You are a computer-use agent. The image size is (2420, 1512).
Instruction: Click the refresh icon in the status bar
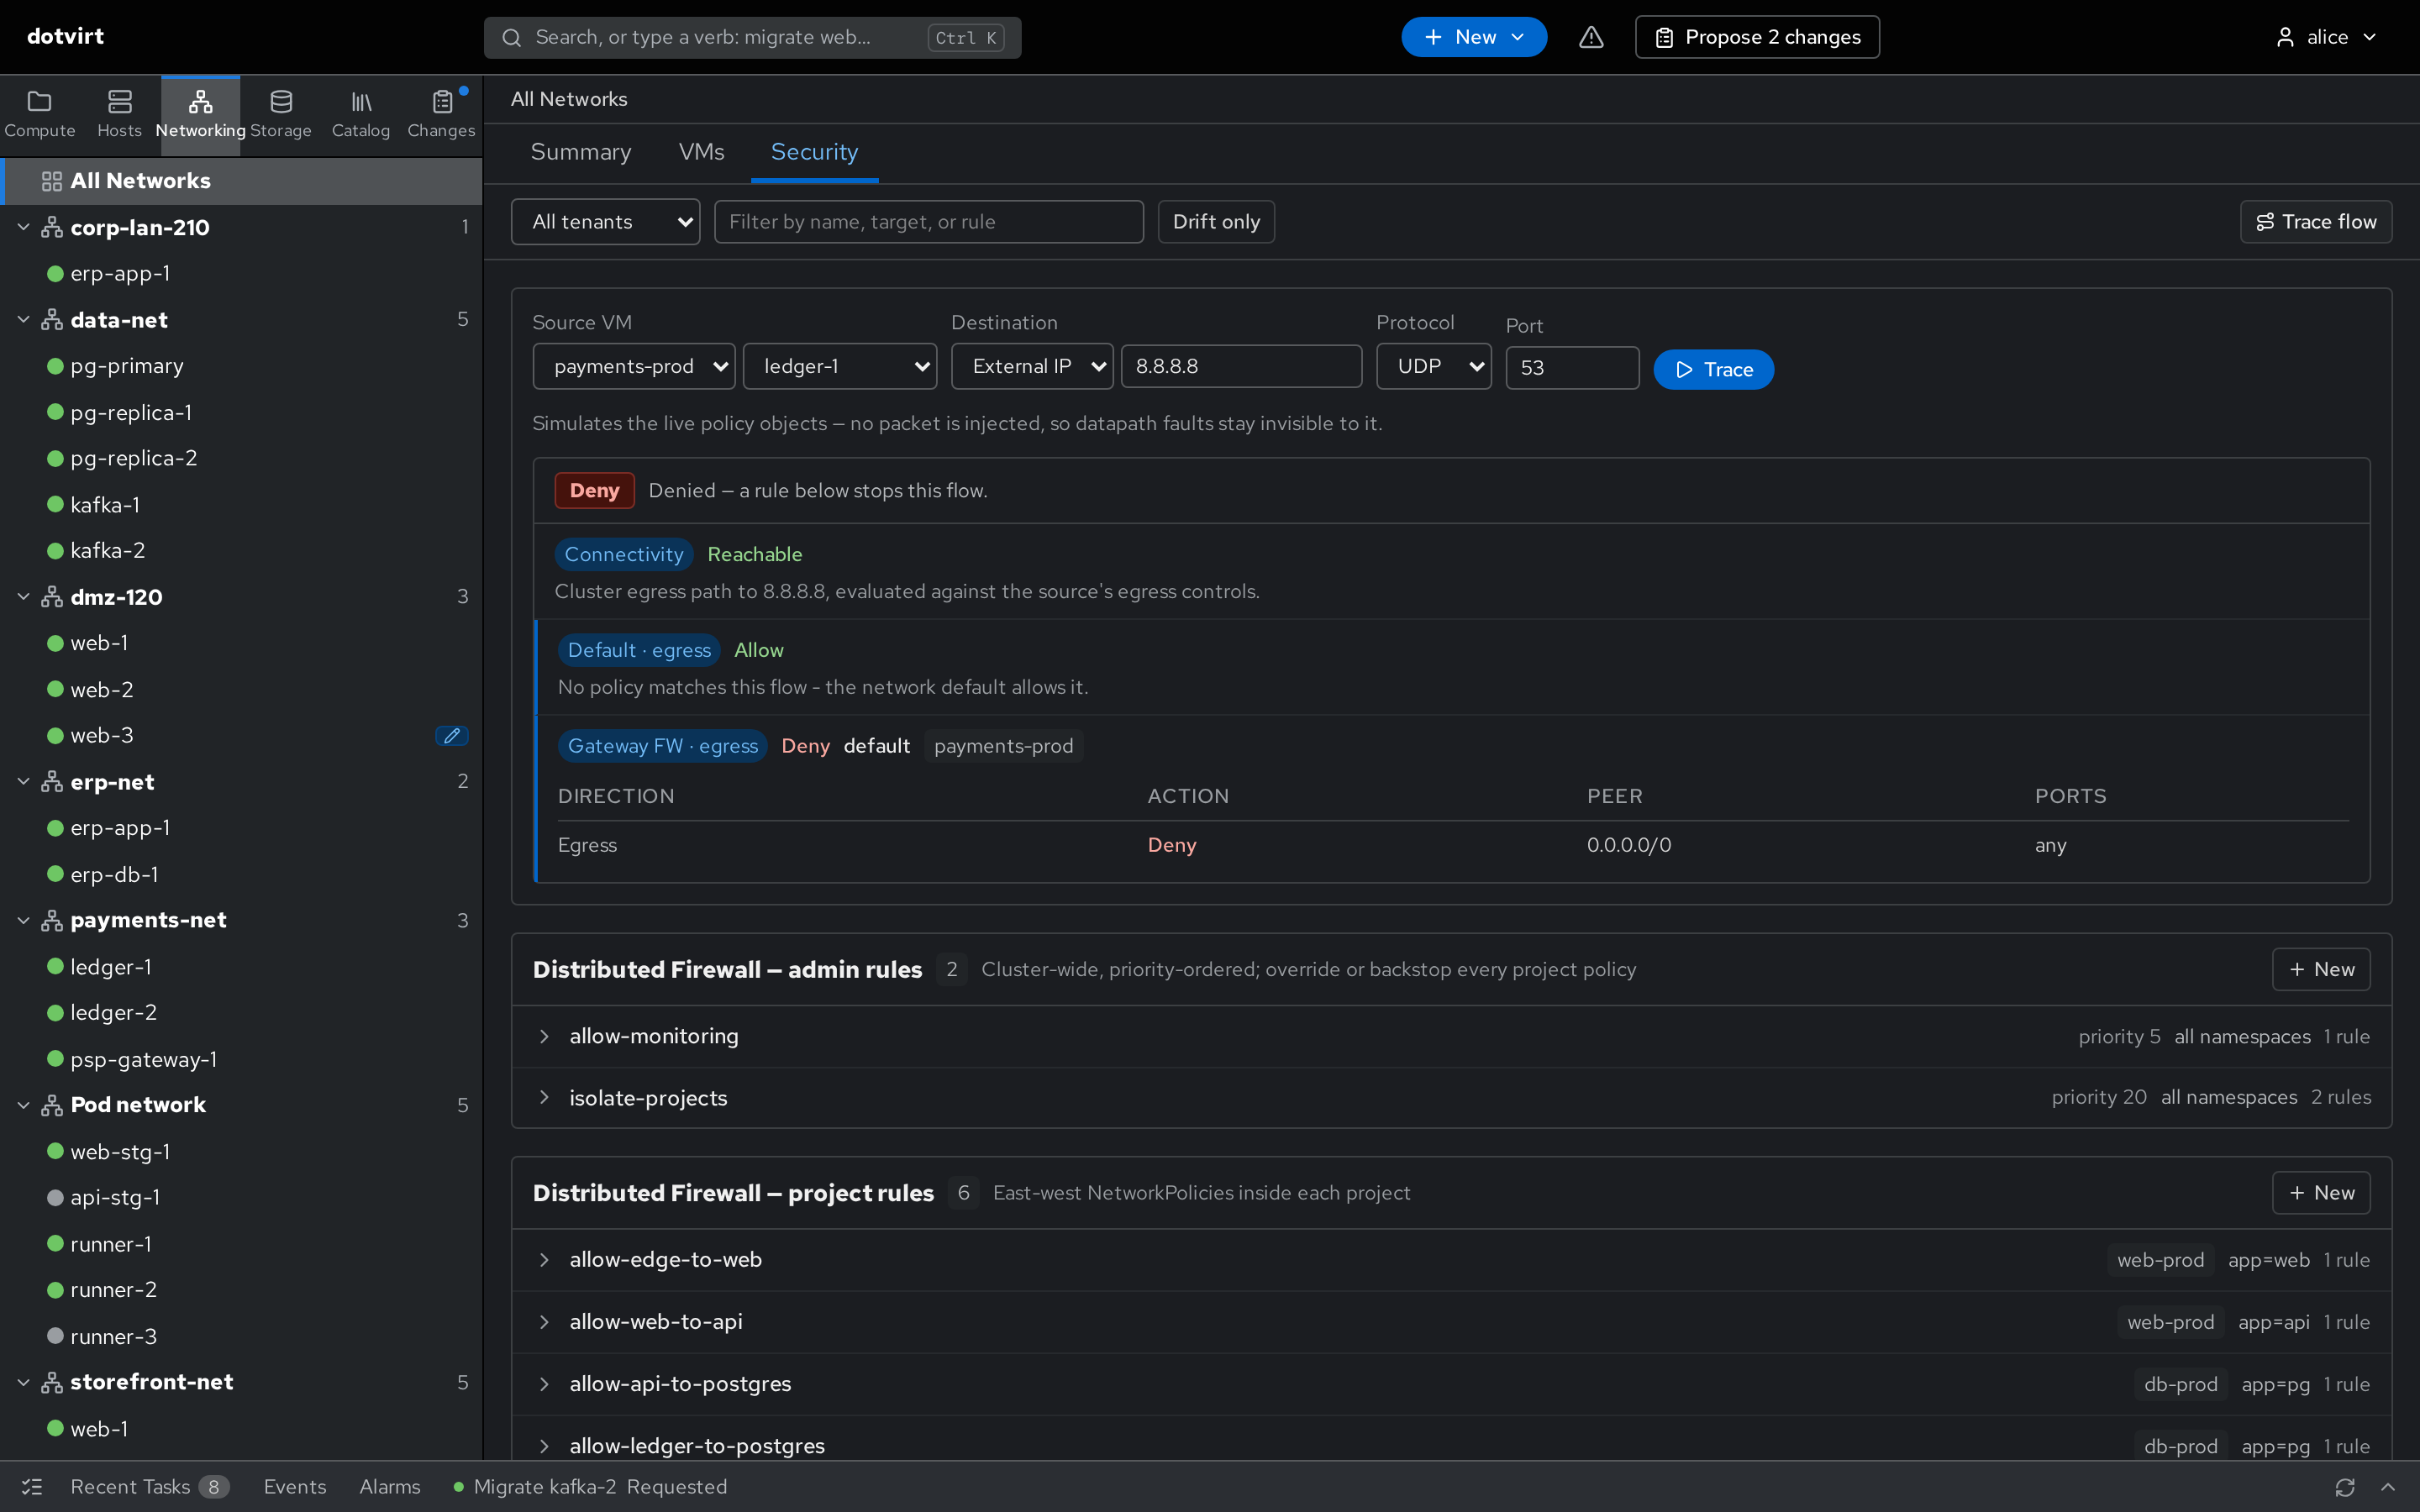coord(2345,1487)
